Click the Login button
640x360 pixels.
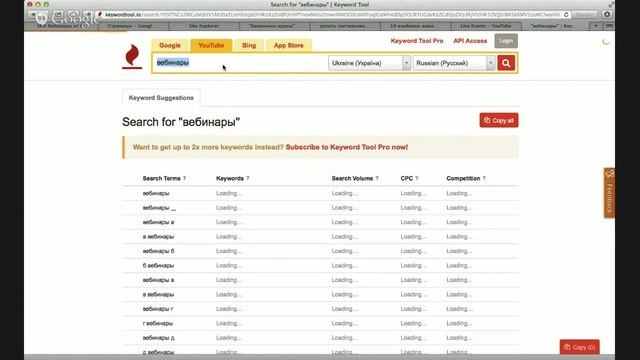[x=506, y=41]
